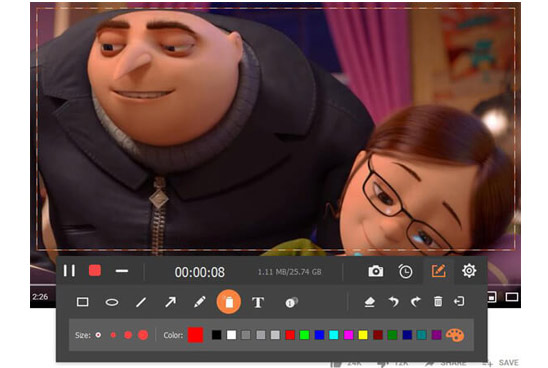This screenshot has width=548, height=368.
Task: Pick the small red color swatch
Action: coord(290,335)
